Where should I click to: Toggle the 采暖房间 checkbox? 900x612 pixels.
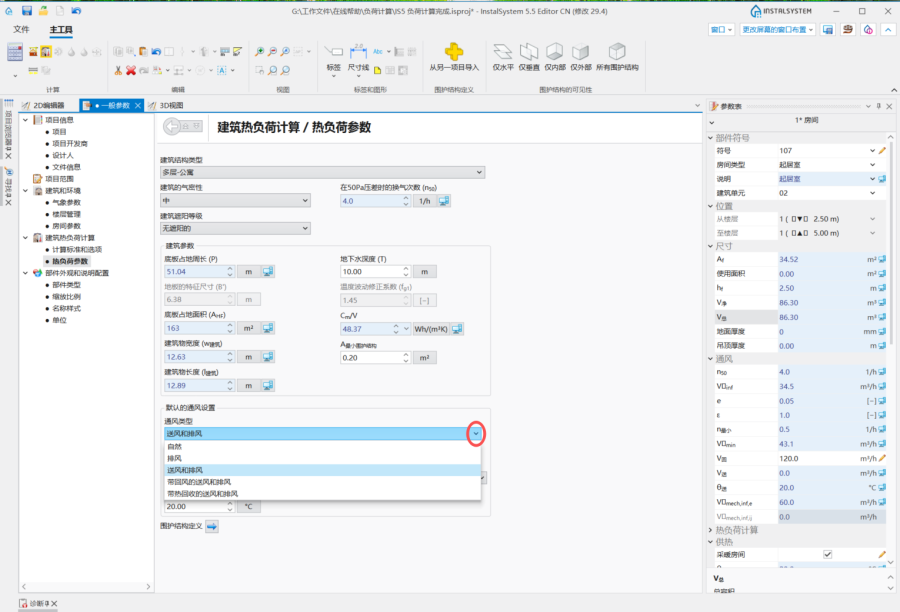click(827, 554)
